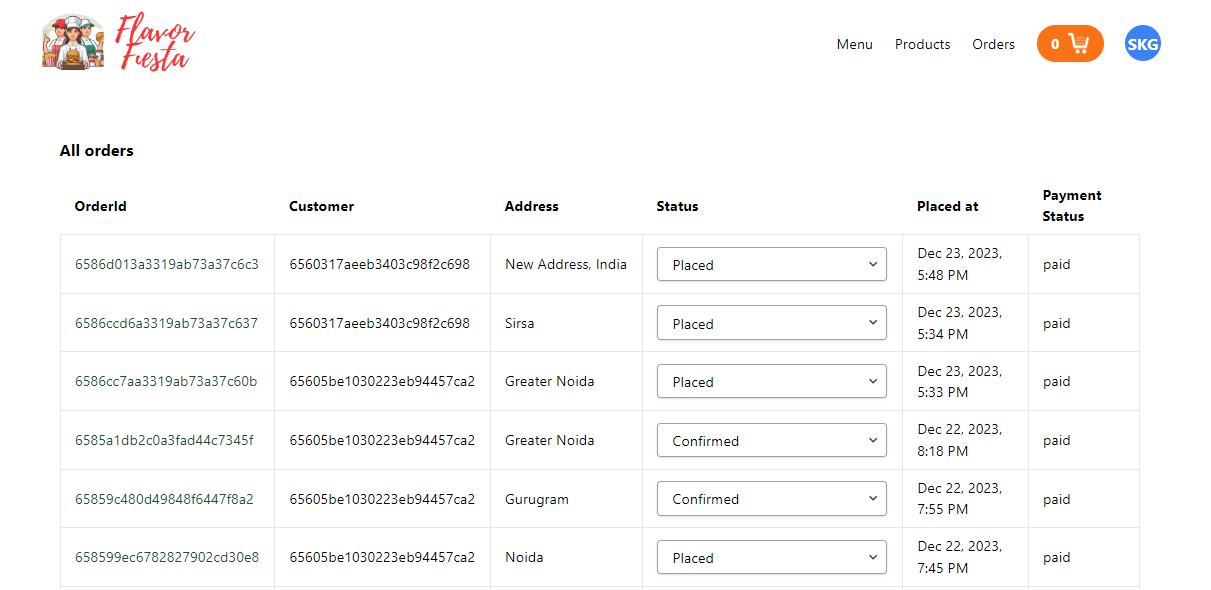Click paid status in the Noida row
This screenshot has height=590, width=1211.
coord(1057,557)
